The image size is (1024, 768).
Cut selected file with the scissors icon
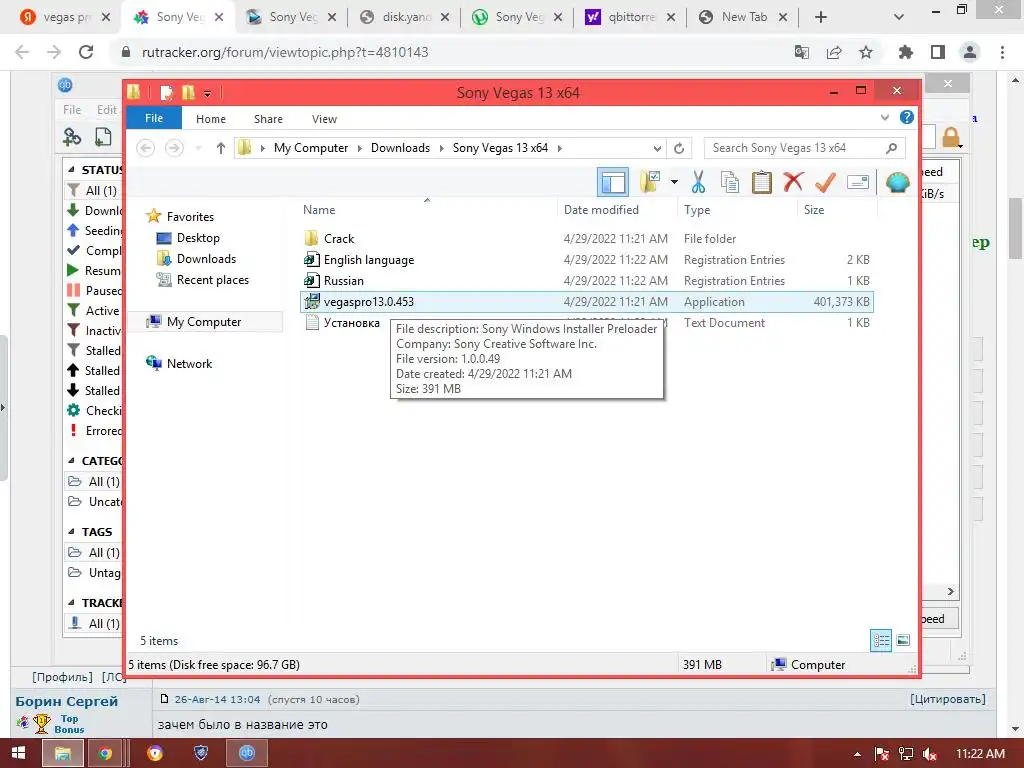coord(698,182)
